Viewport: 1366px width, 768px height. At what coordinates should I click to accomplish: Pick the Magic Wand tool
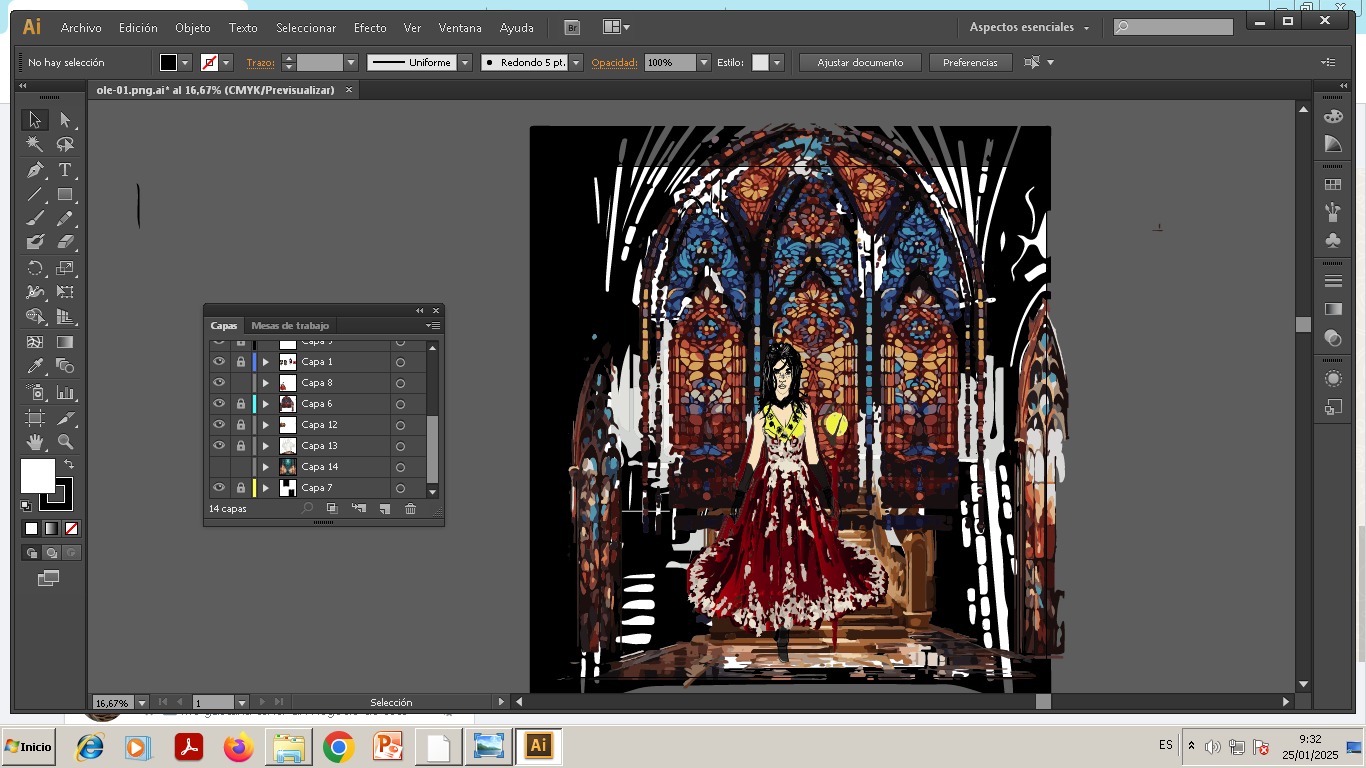tap(35, 145)
